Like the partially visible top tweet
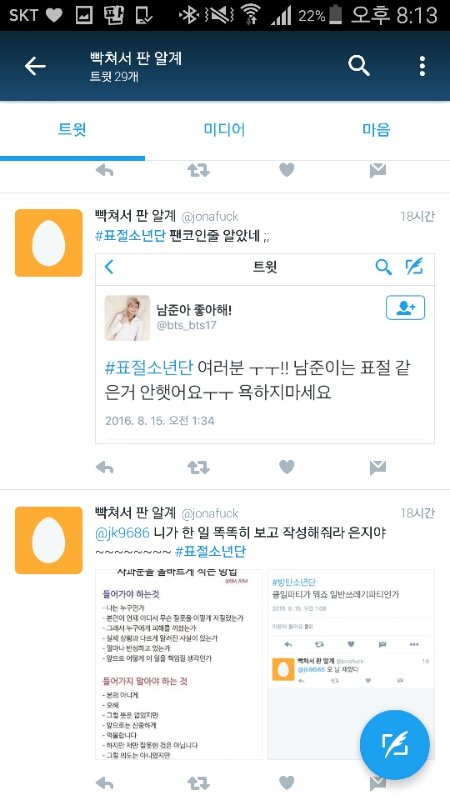This screenshot has height=800, width=450. (x=287, y=170)
